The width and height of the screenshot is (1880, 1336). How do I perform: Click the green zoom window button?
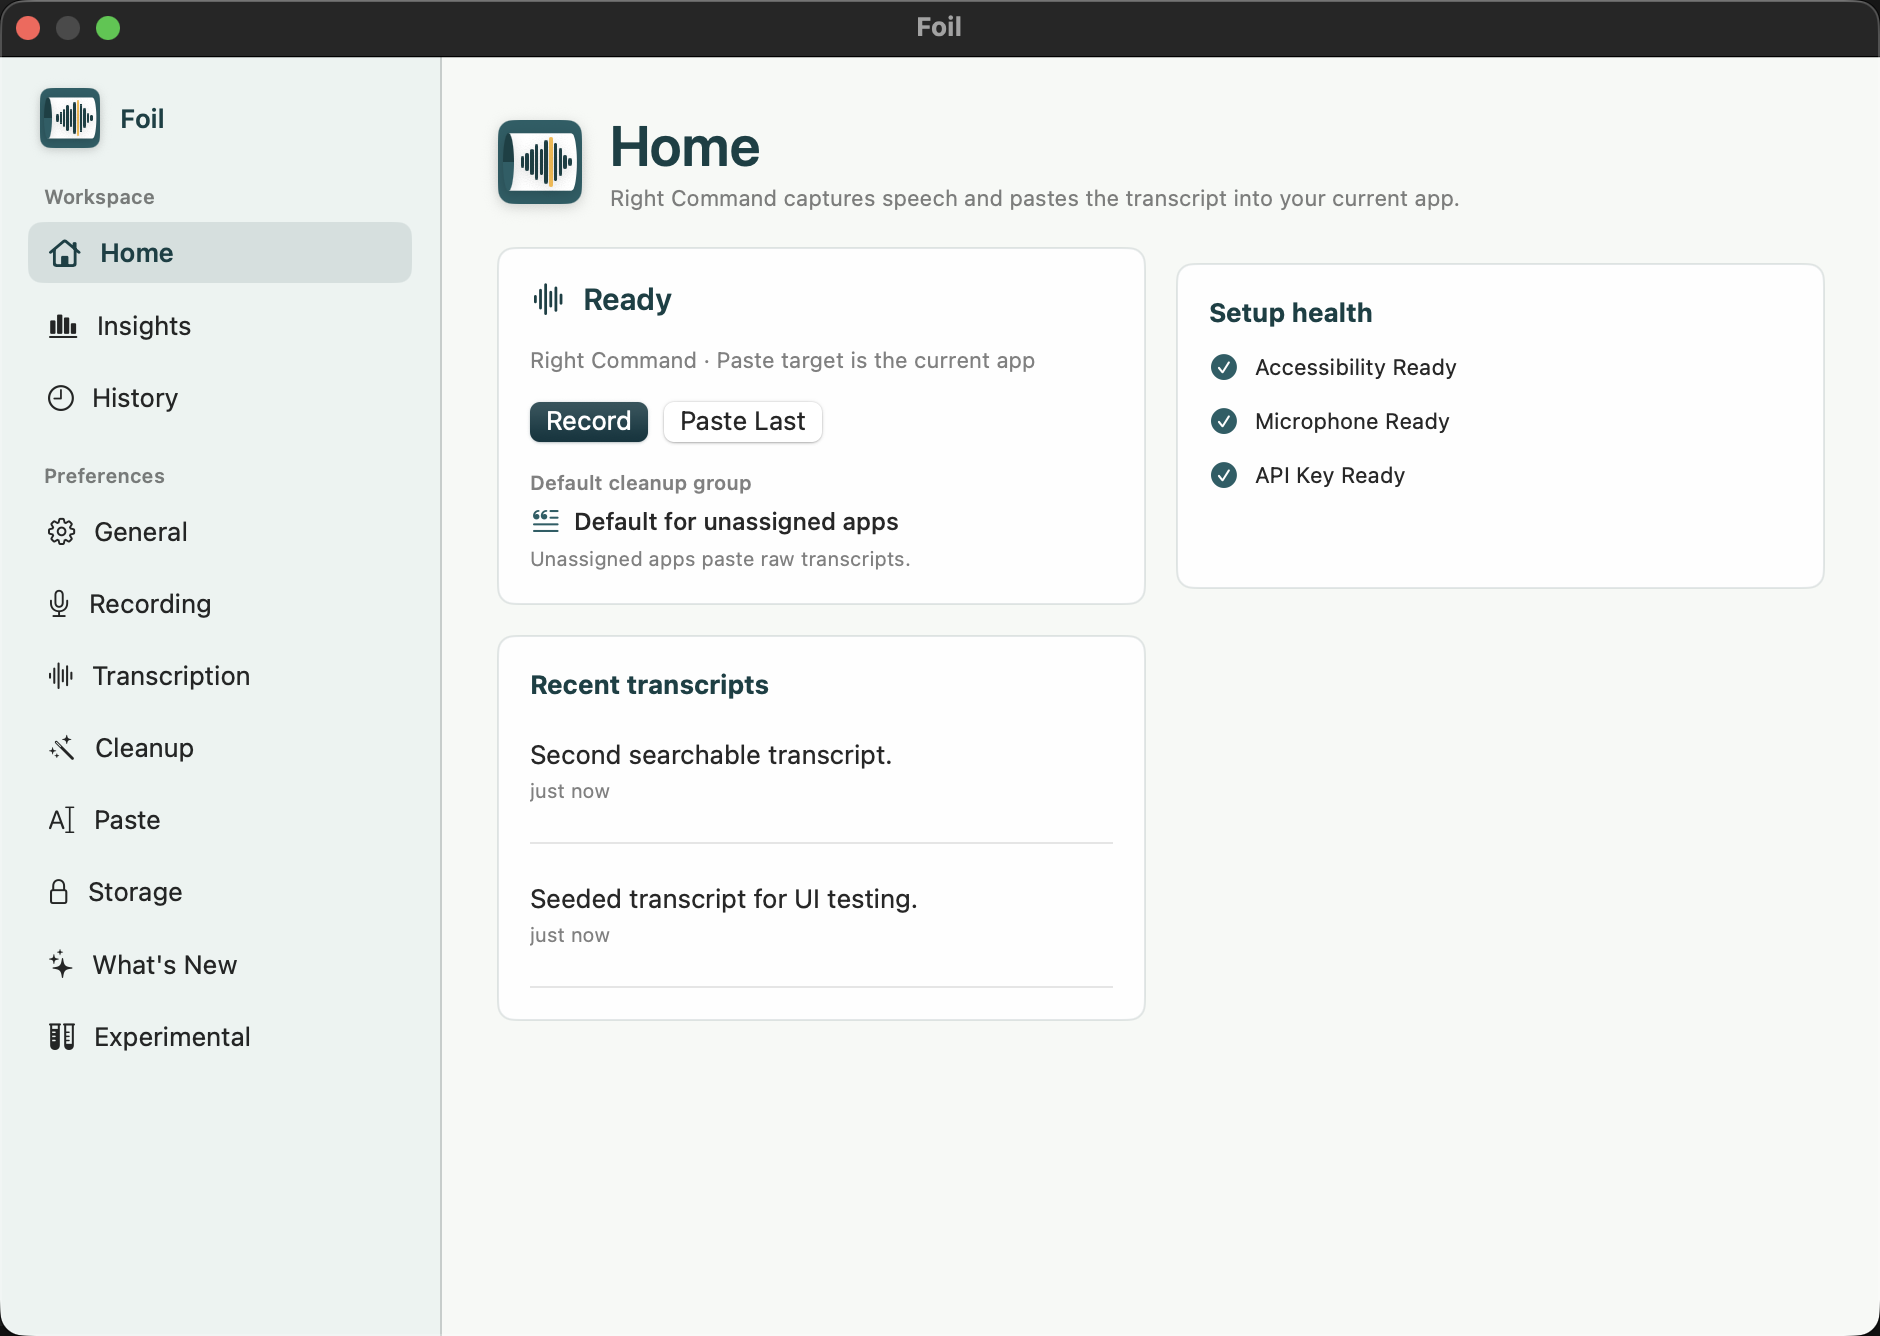[x=108, y=28]
